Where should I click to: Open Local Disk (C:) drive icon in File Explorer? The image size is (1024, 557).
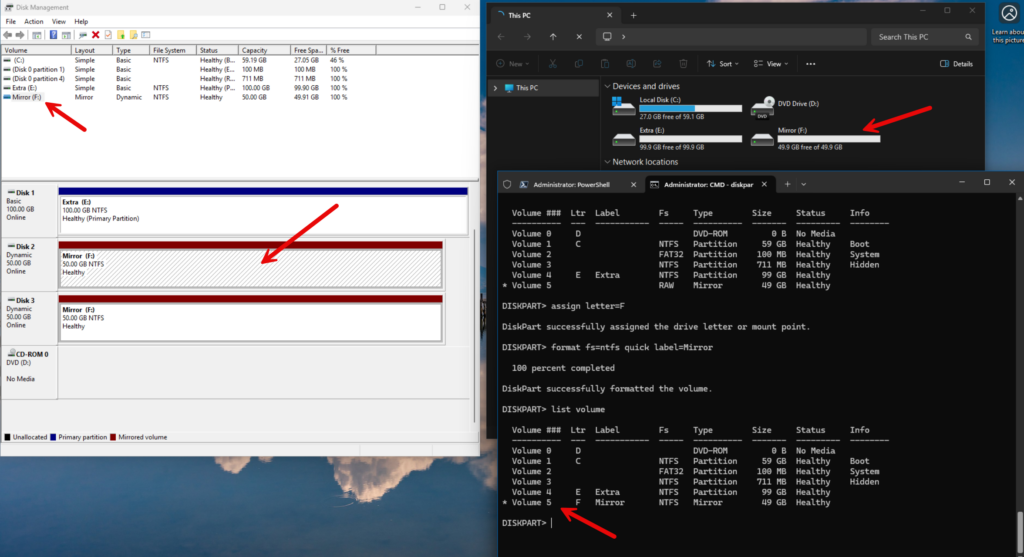pyautogui.click(x=623, y=106)
